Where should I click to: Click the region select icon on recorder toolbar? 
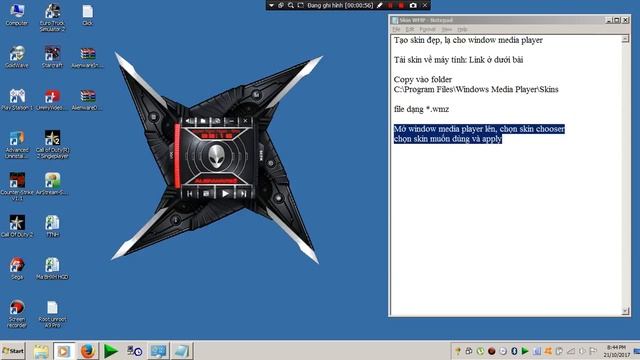[x=301, y=5]
